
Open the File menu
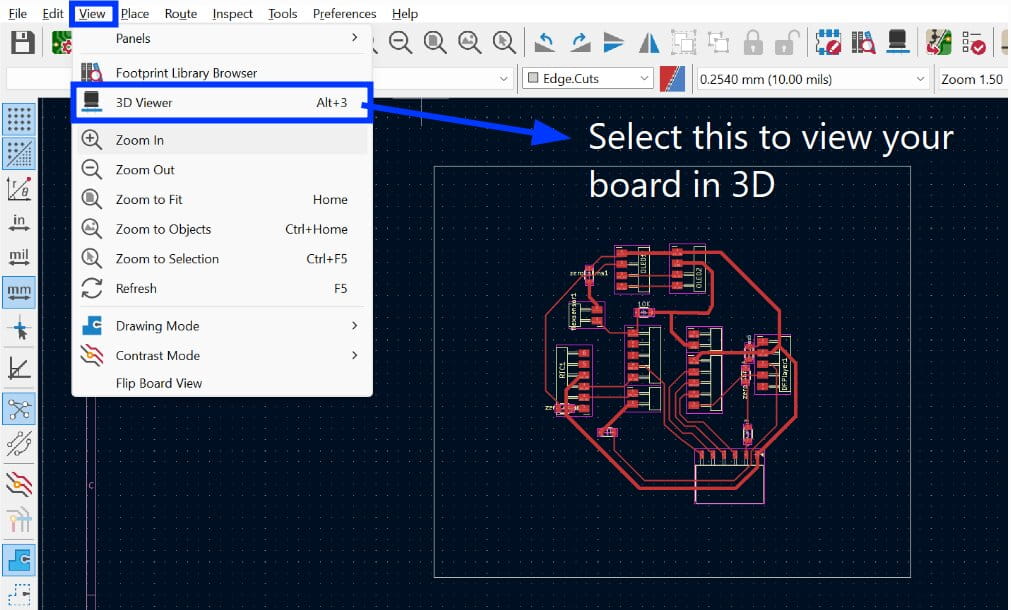coord(17,14)
